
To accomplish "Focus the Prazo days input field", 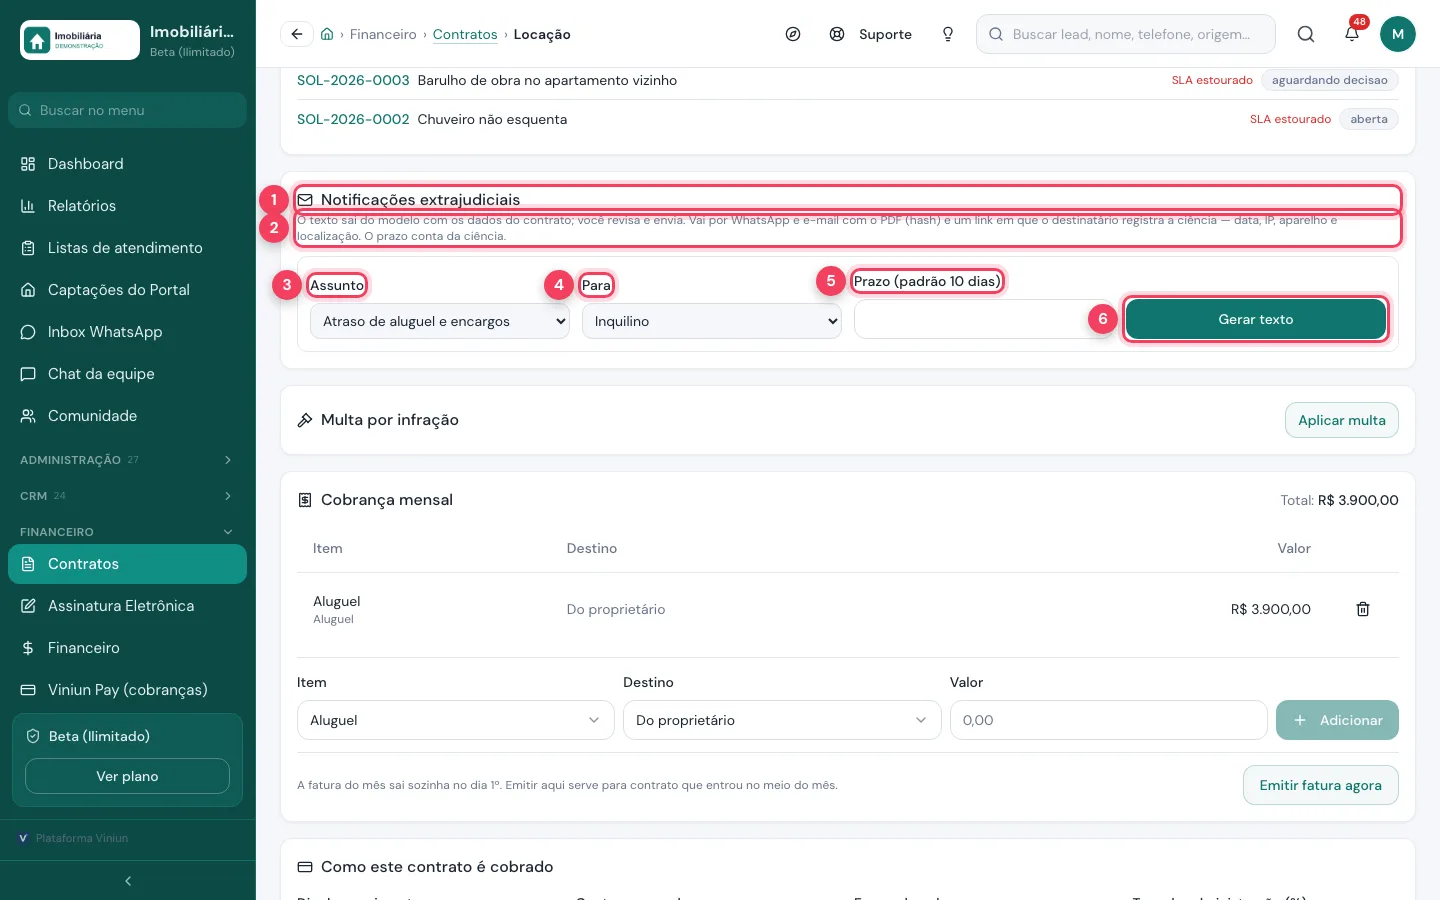I will click(984, 319).
